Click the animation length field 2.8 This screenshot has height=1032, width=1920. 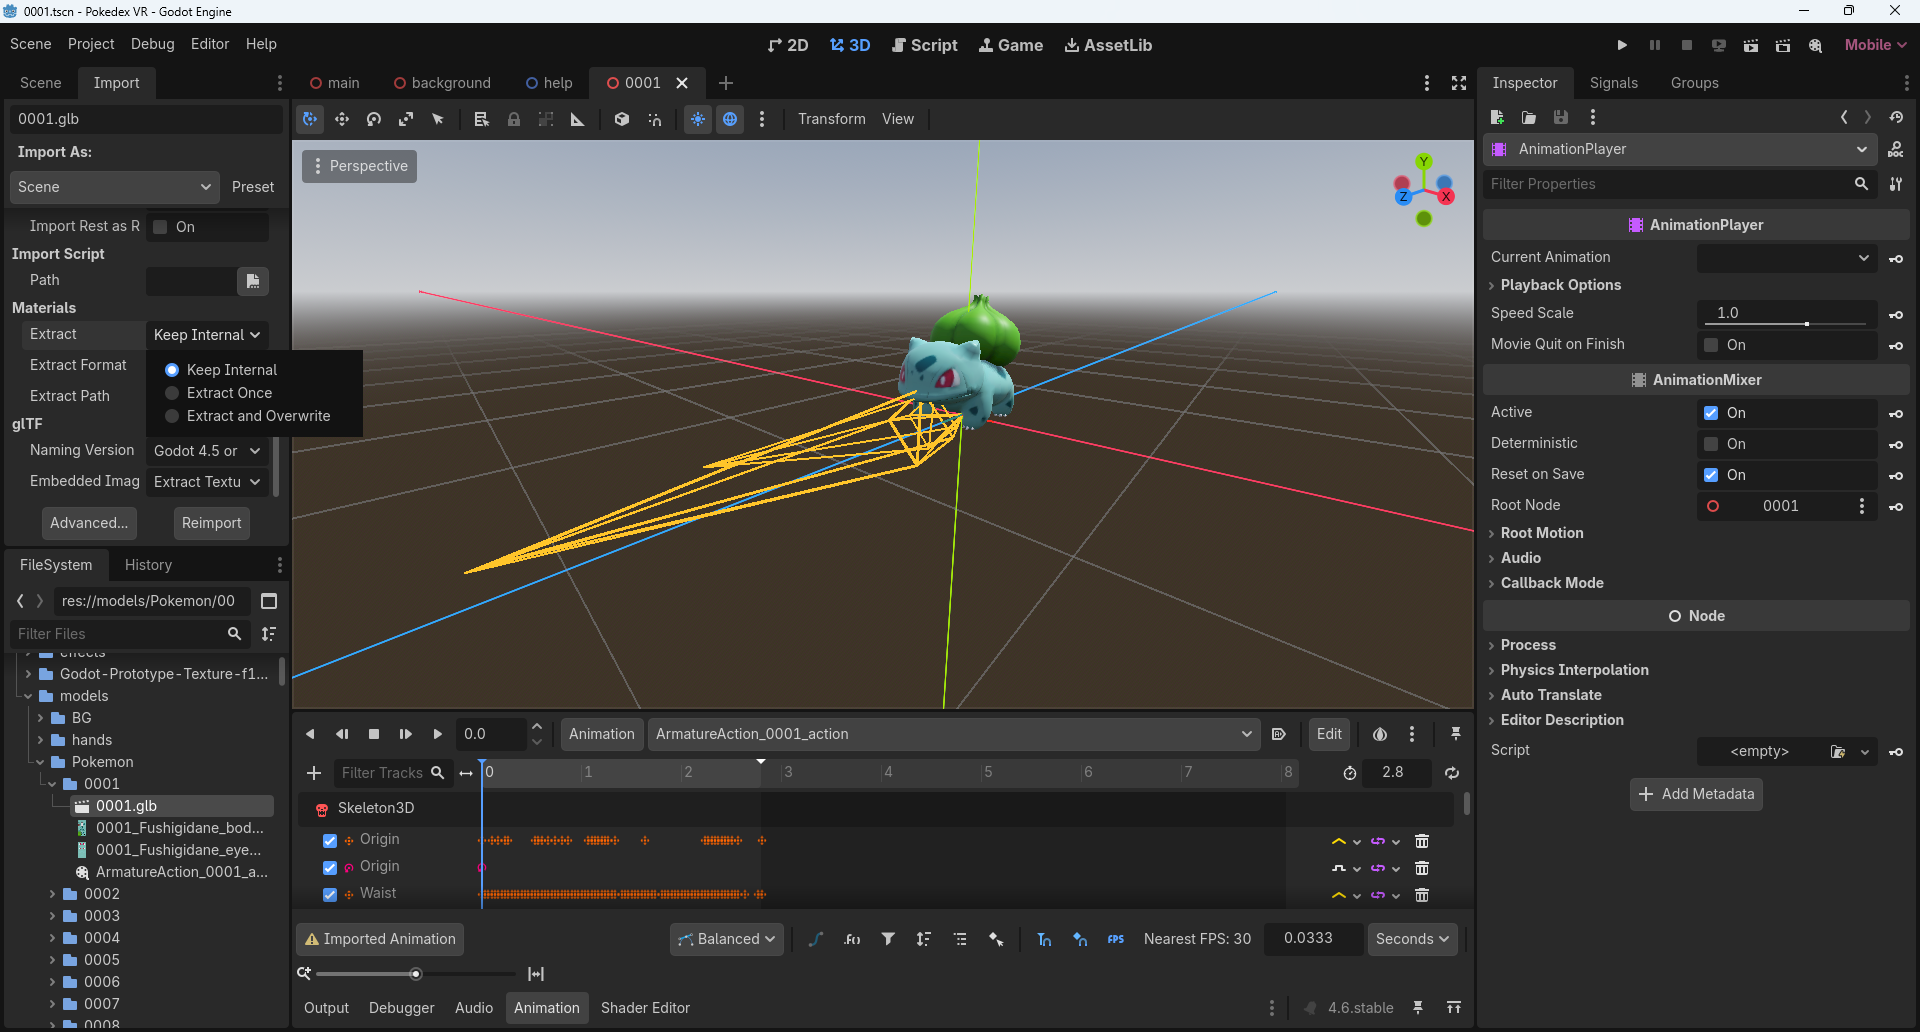pos(1397,773)
